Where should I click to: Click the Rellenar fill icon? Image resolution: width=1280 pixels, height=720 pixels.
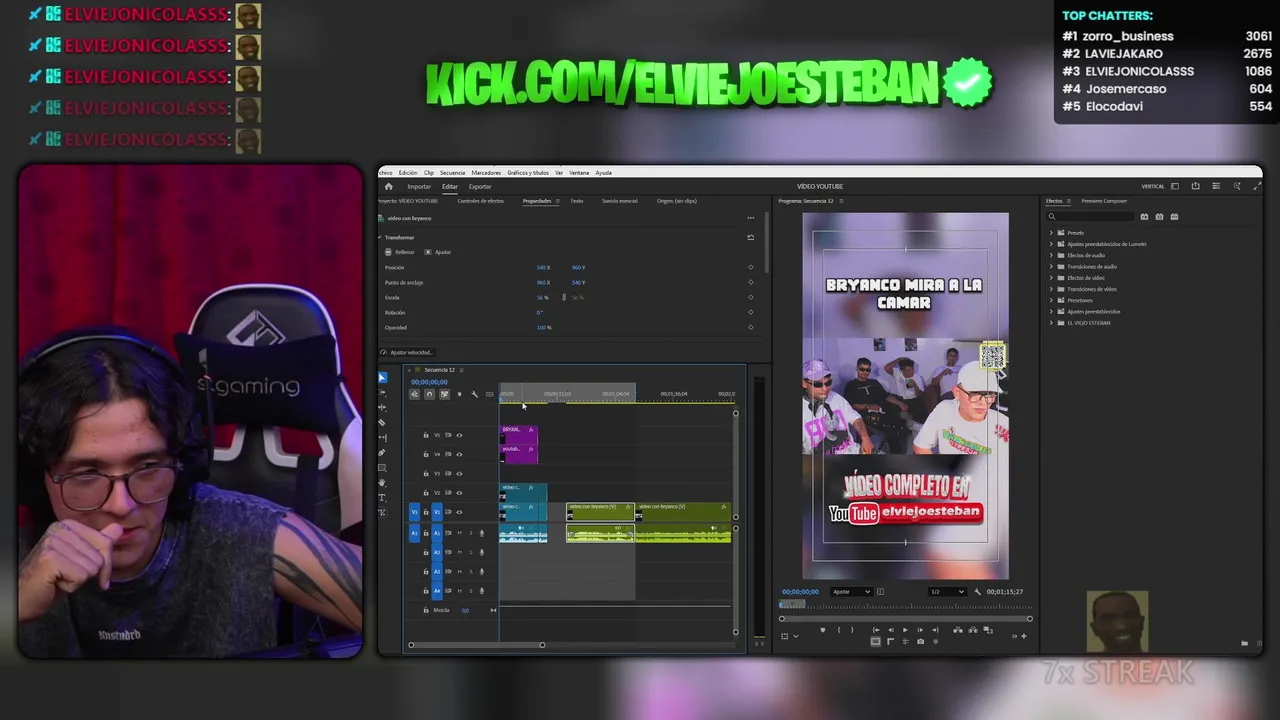click(x=390, y=252)
